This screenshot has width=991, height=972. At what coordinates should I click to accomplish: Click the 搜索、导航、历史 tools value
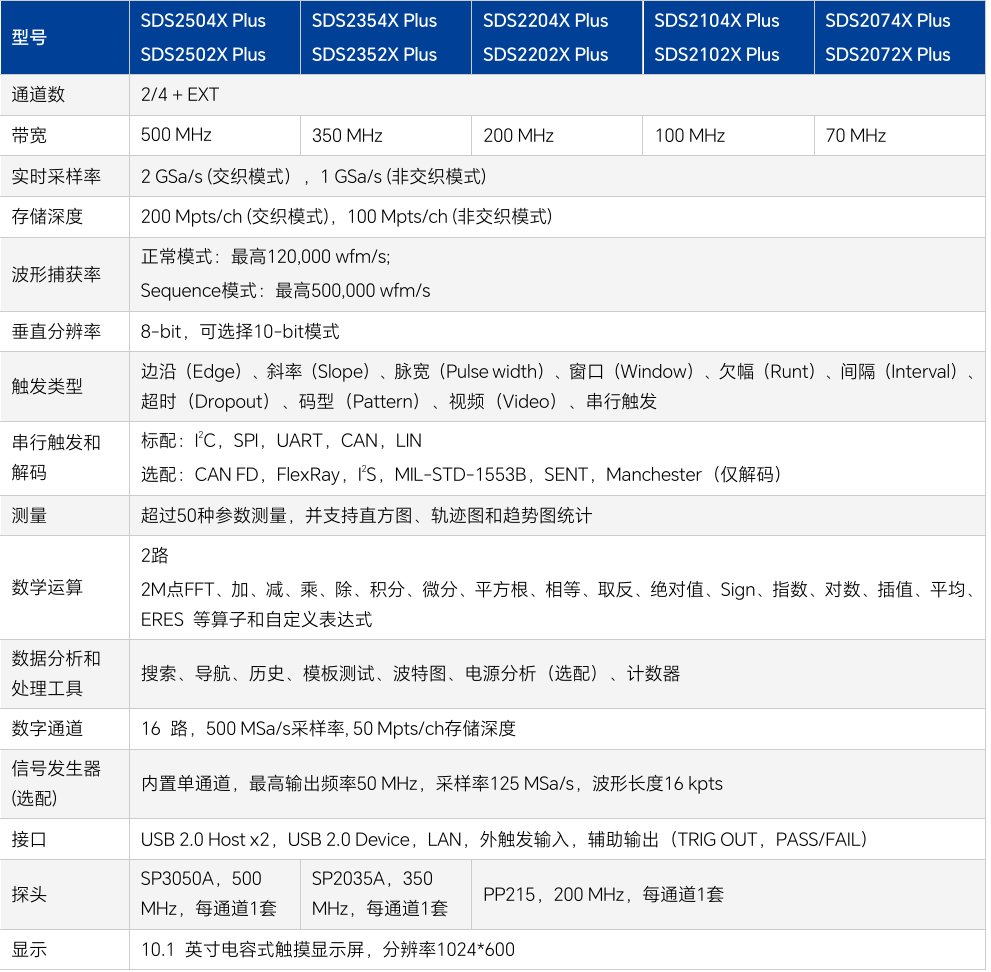(410, 674)
